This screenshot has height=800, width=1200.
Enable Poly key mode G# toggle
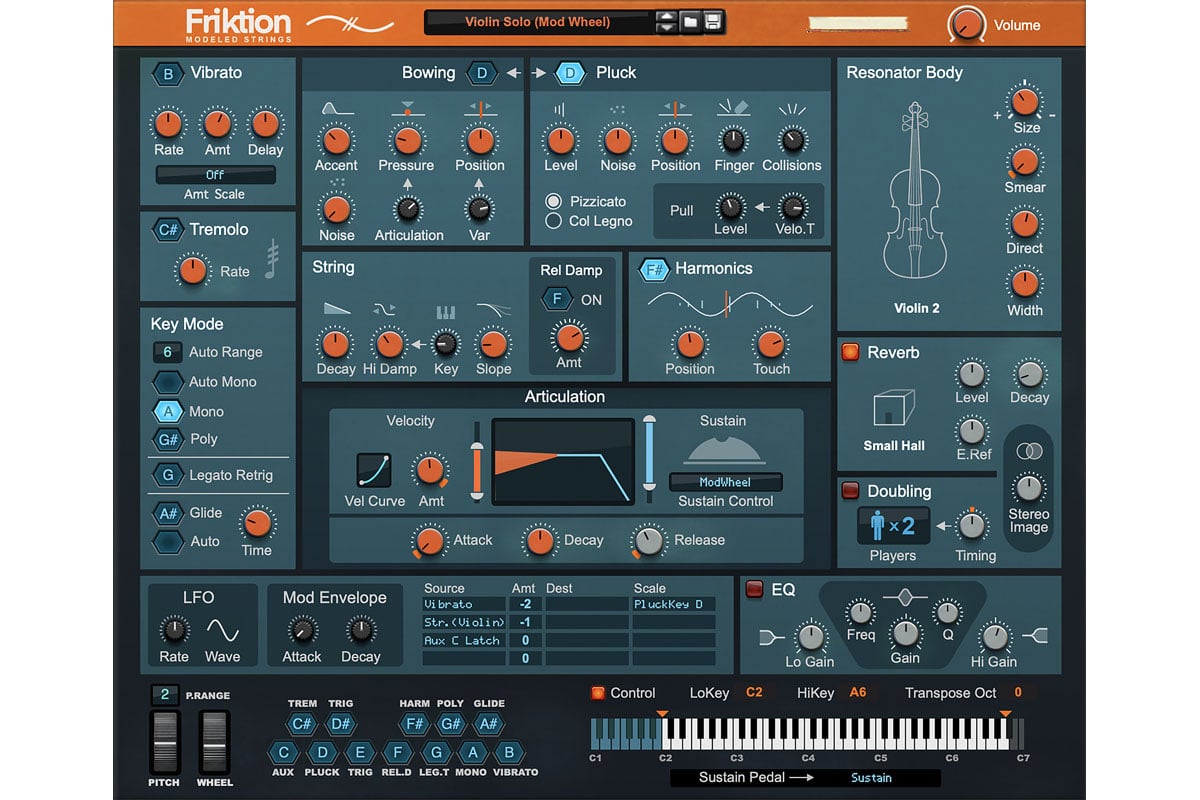pyautogui.click(x=167, y=439)
